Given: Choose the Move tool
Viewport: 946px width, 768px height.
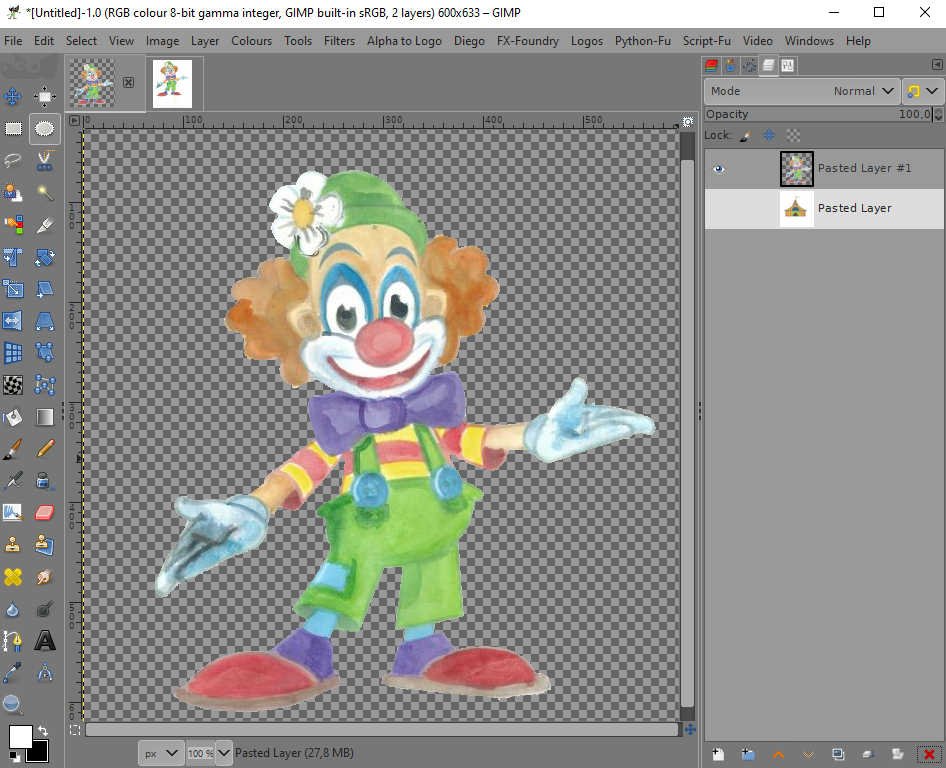Looking at the screenshot, I should 13,96.
